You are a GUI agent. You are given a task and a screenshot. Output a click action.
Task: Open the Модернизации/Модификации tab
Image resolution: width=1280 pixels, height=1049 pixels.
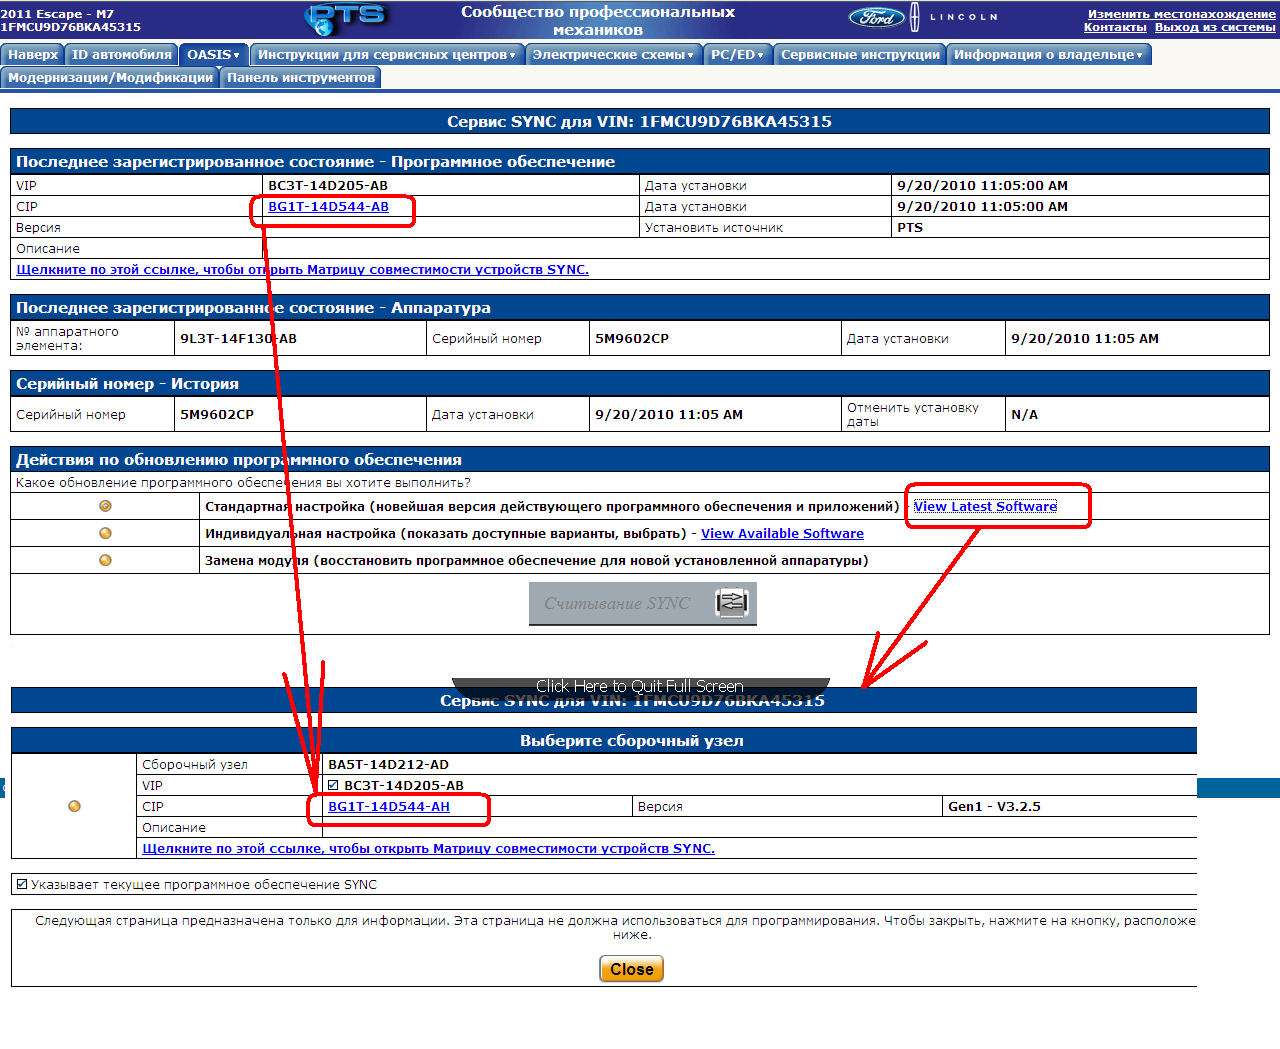(110, 78)
